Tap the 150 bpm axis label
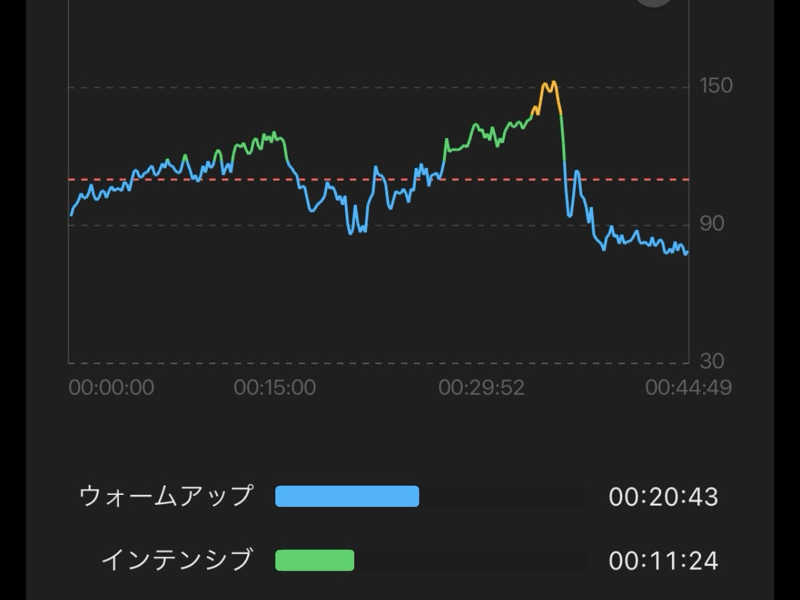 pos(716,86)
